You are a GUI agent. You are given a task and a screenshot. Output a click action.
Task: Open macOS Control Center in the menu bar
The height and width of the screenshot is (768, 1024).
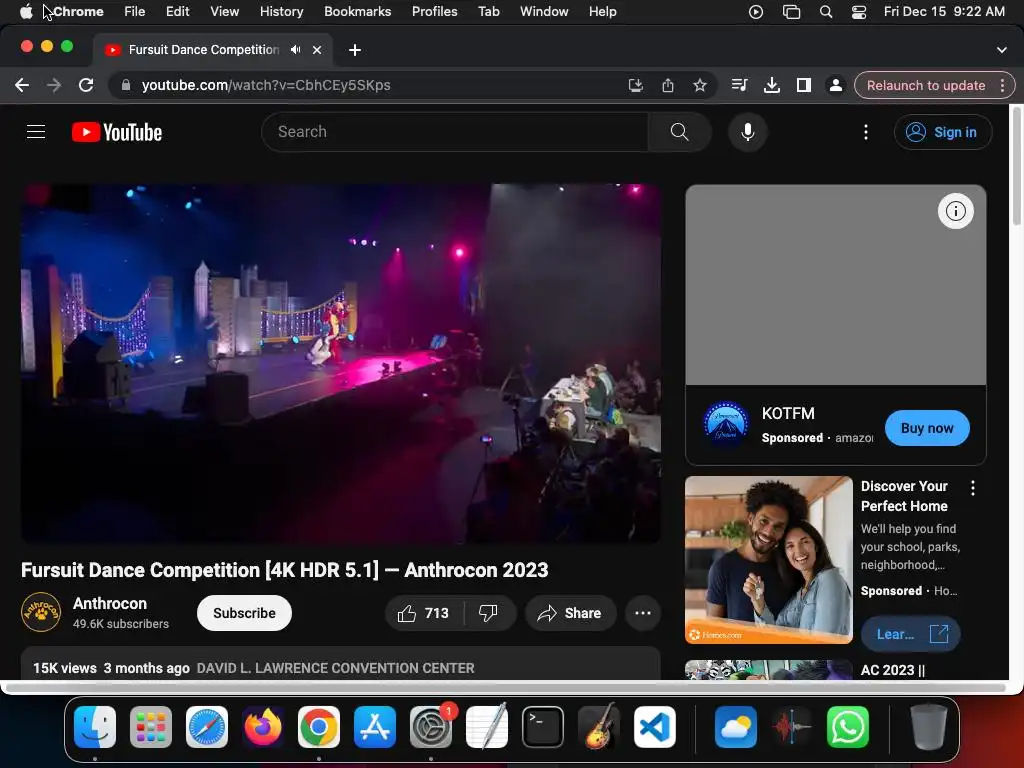[859, 12]
